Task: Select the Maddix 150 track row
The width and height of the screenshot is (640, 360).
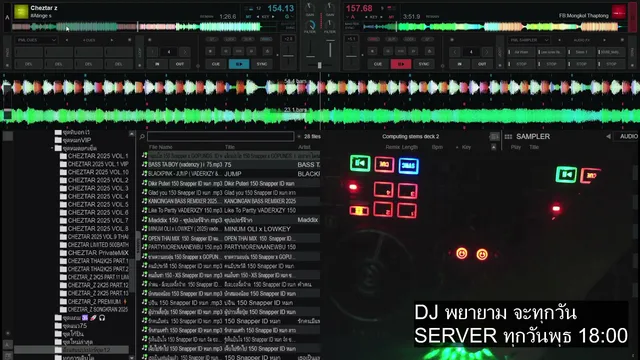Action: coord(231,220)
